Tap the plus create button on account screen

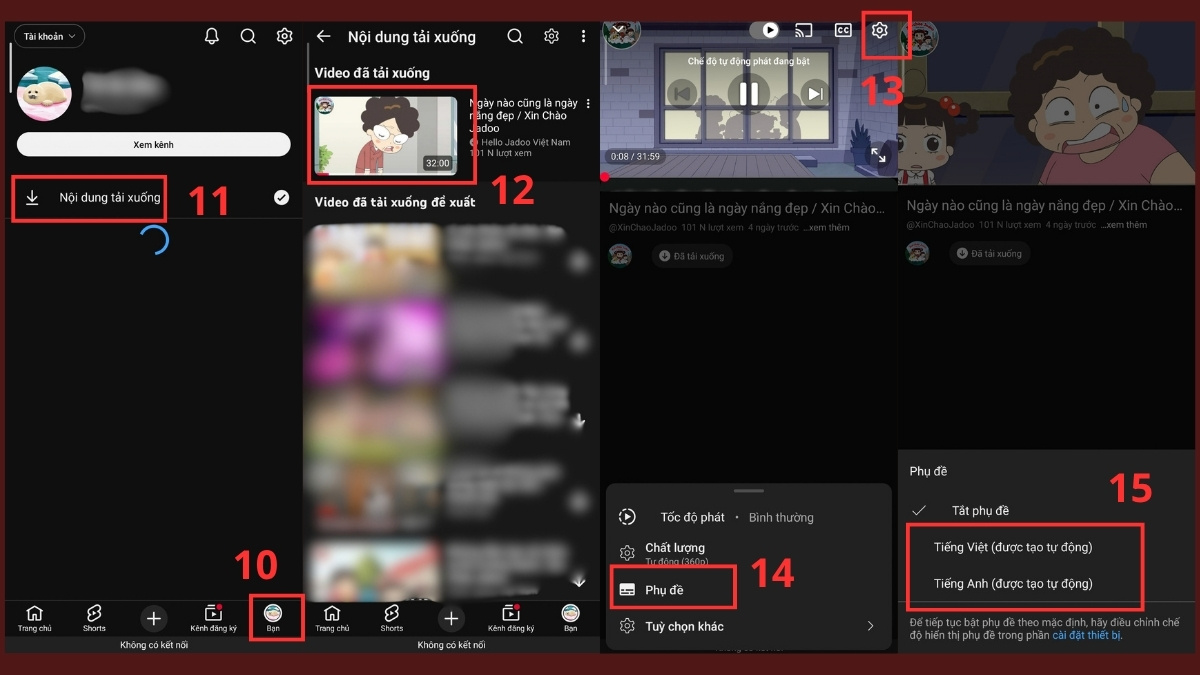[x=153, y=618]
